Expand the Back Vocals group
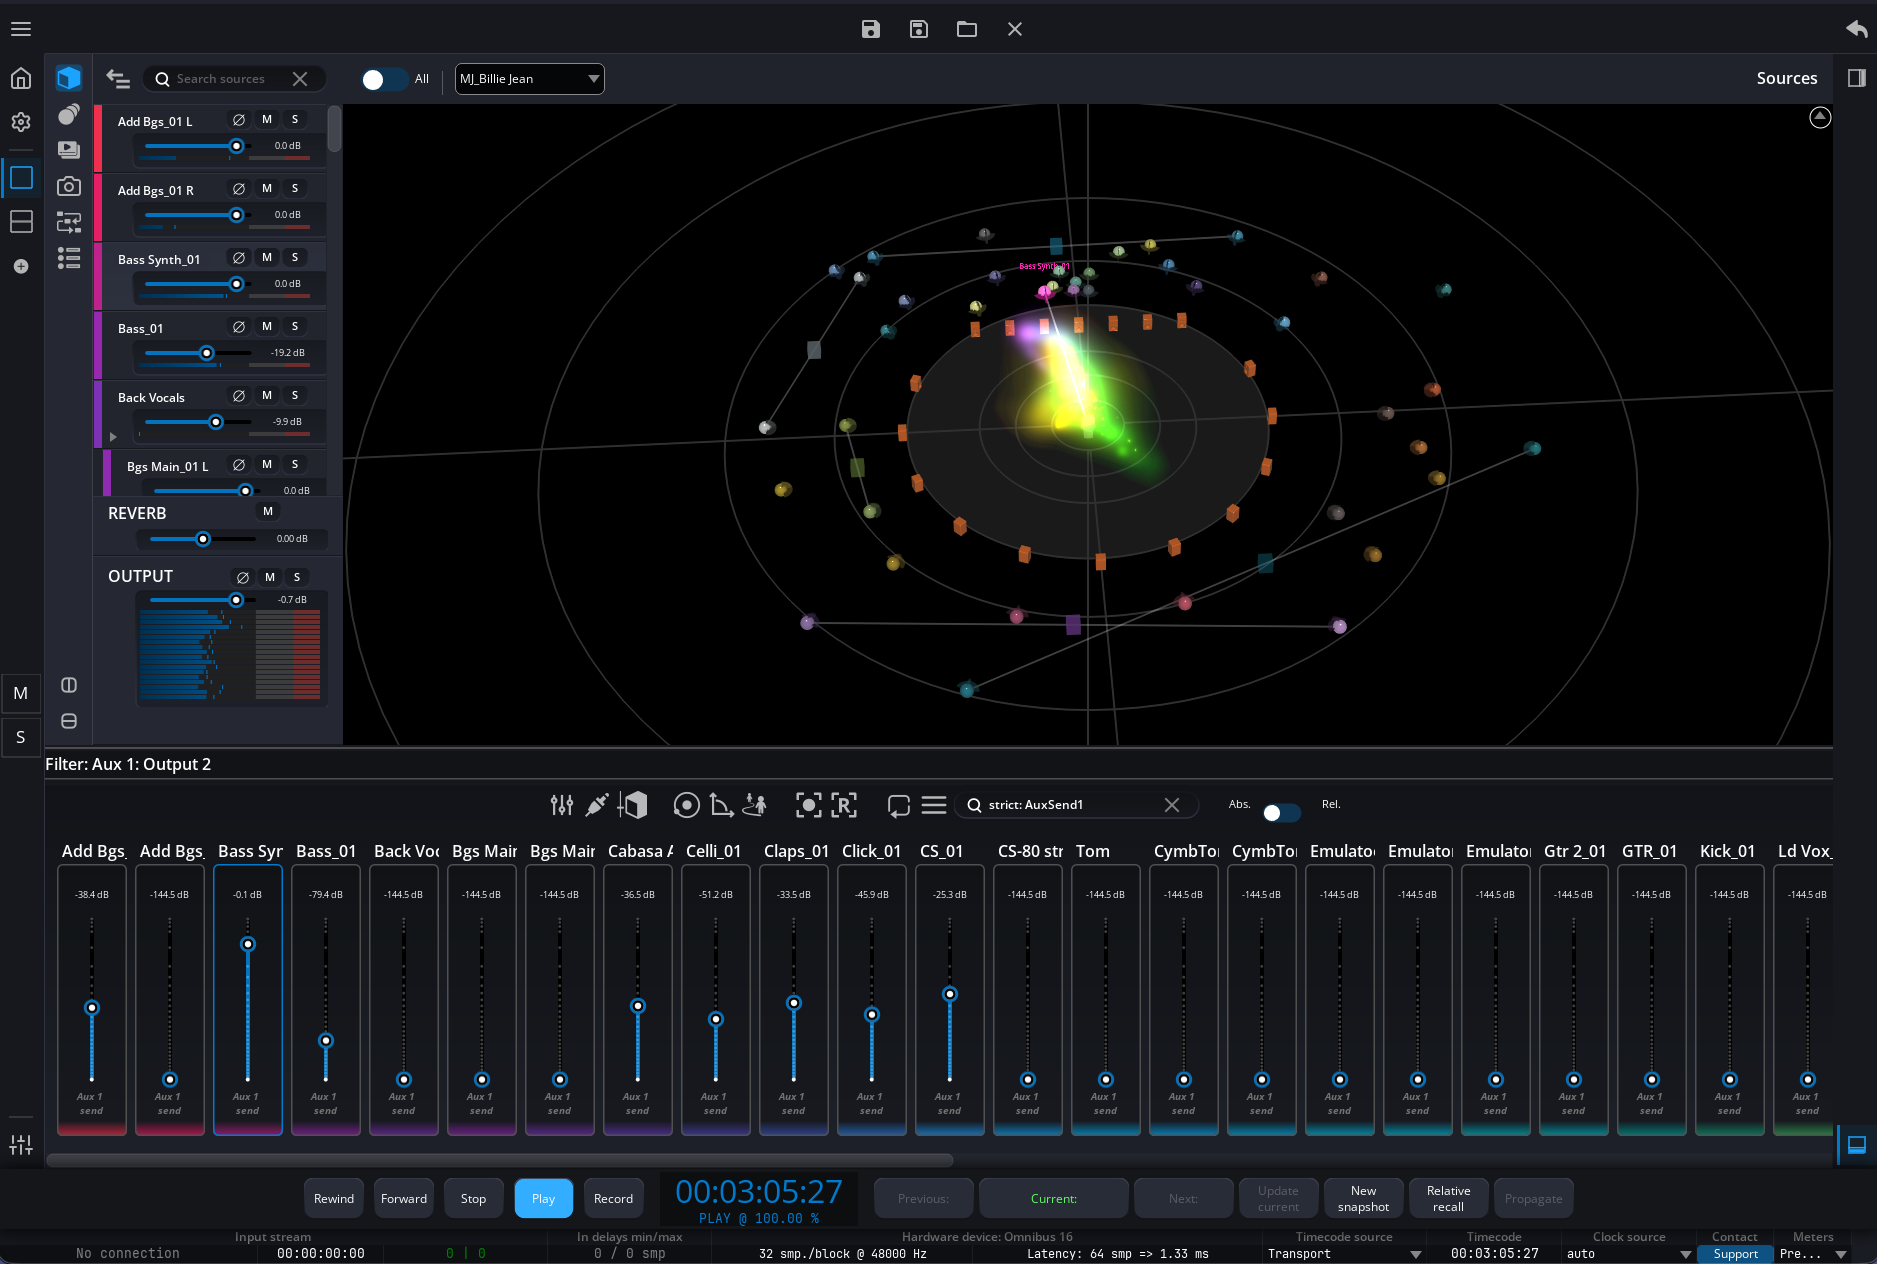Viewport: 1877px width, 1264px height. pos(113,437)
